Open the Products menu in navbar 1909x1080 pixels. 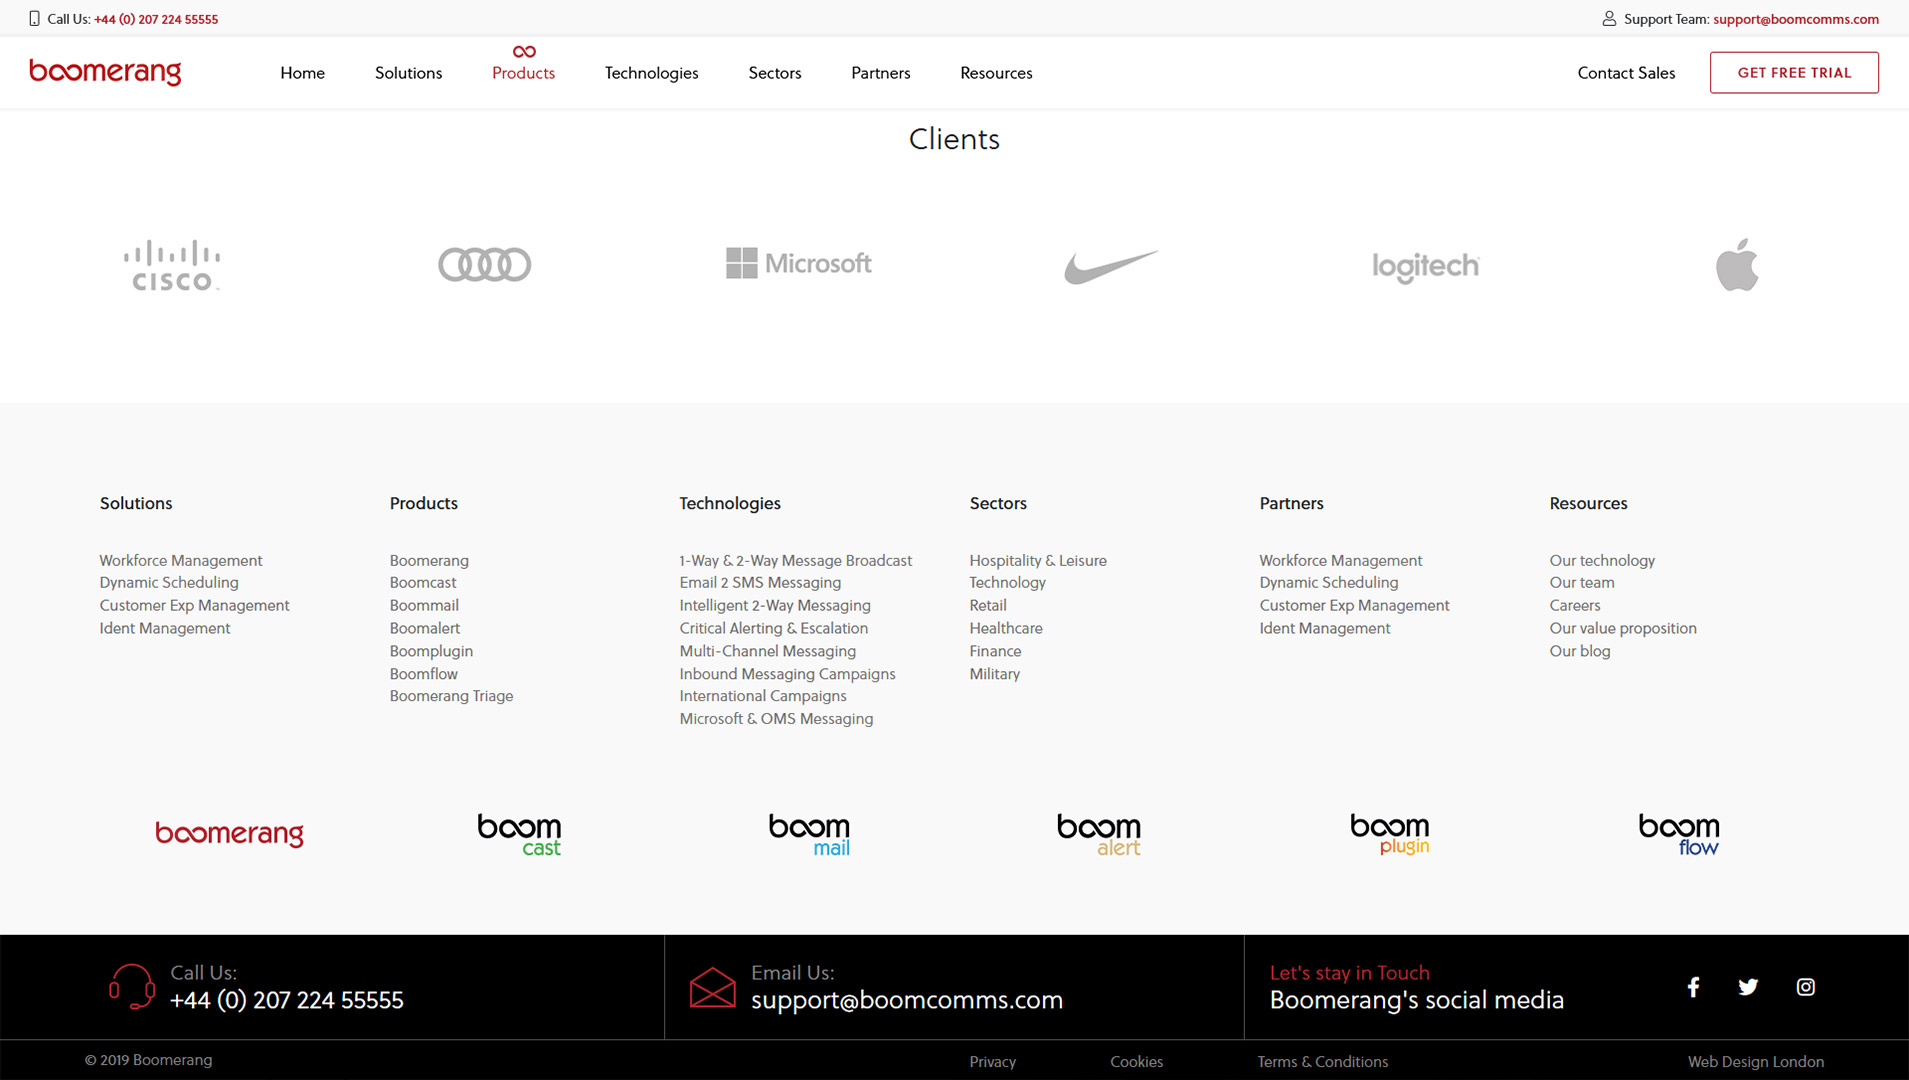coord(523,73)
